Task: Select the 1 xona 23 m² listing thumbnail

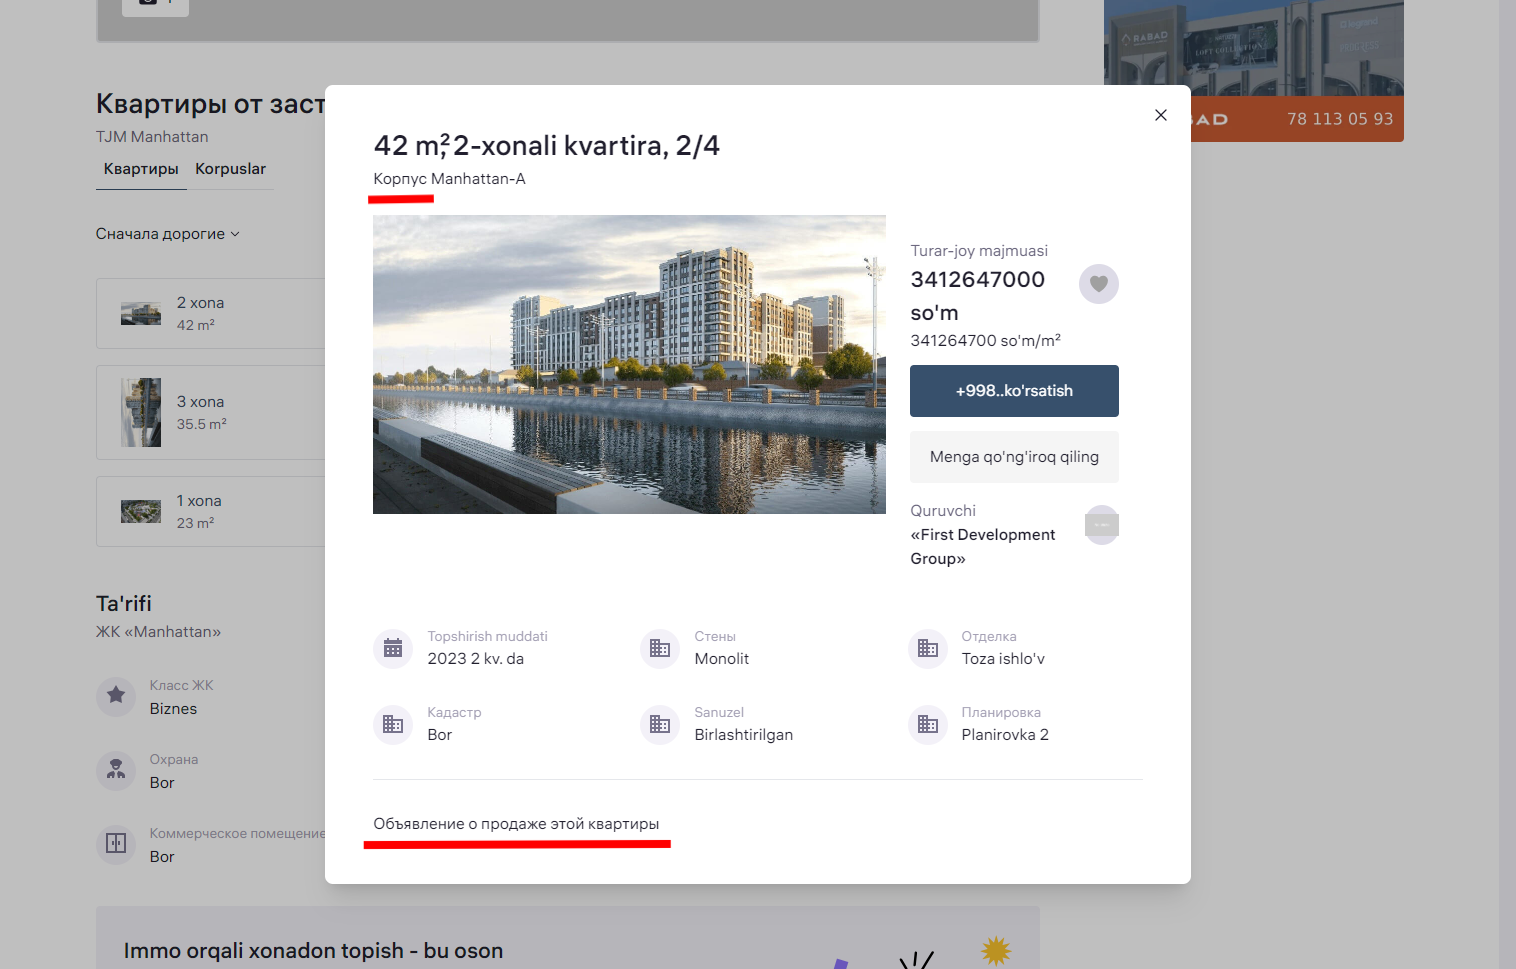Action: (141, 511)
